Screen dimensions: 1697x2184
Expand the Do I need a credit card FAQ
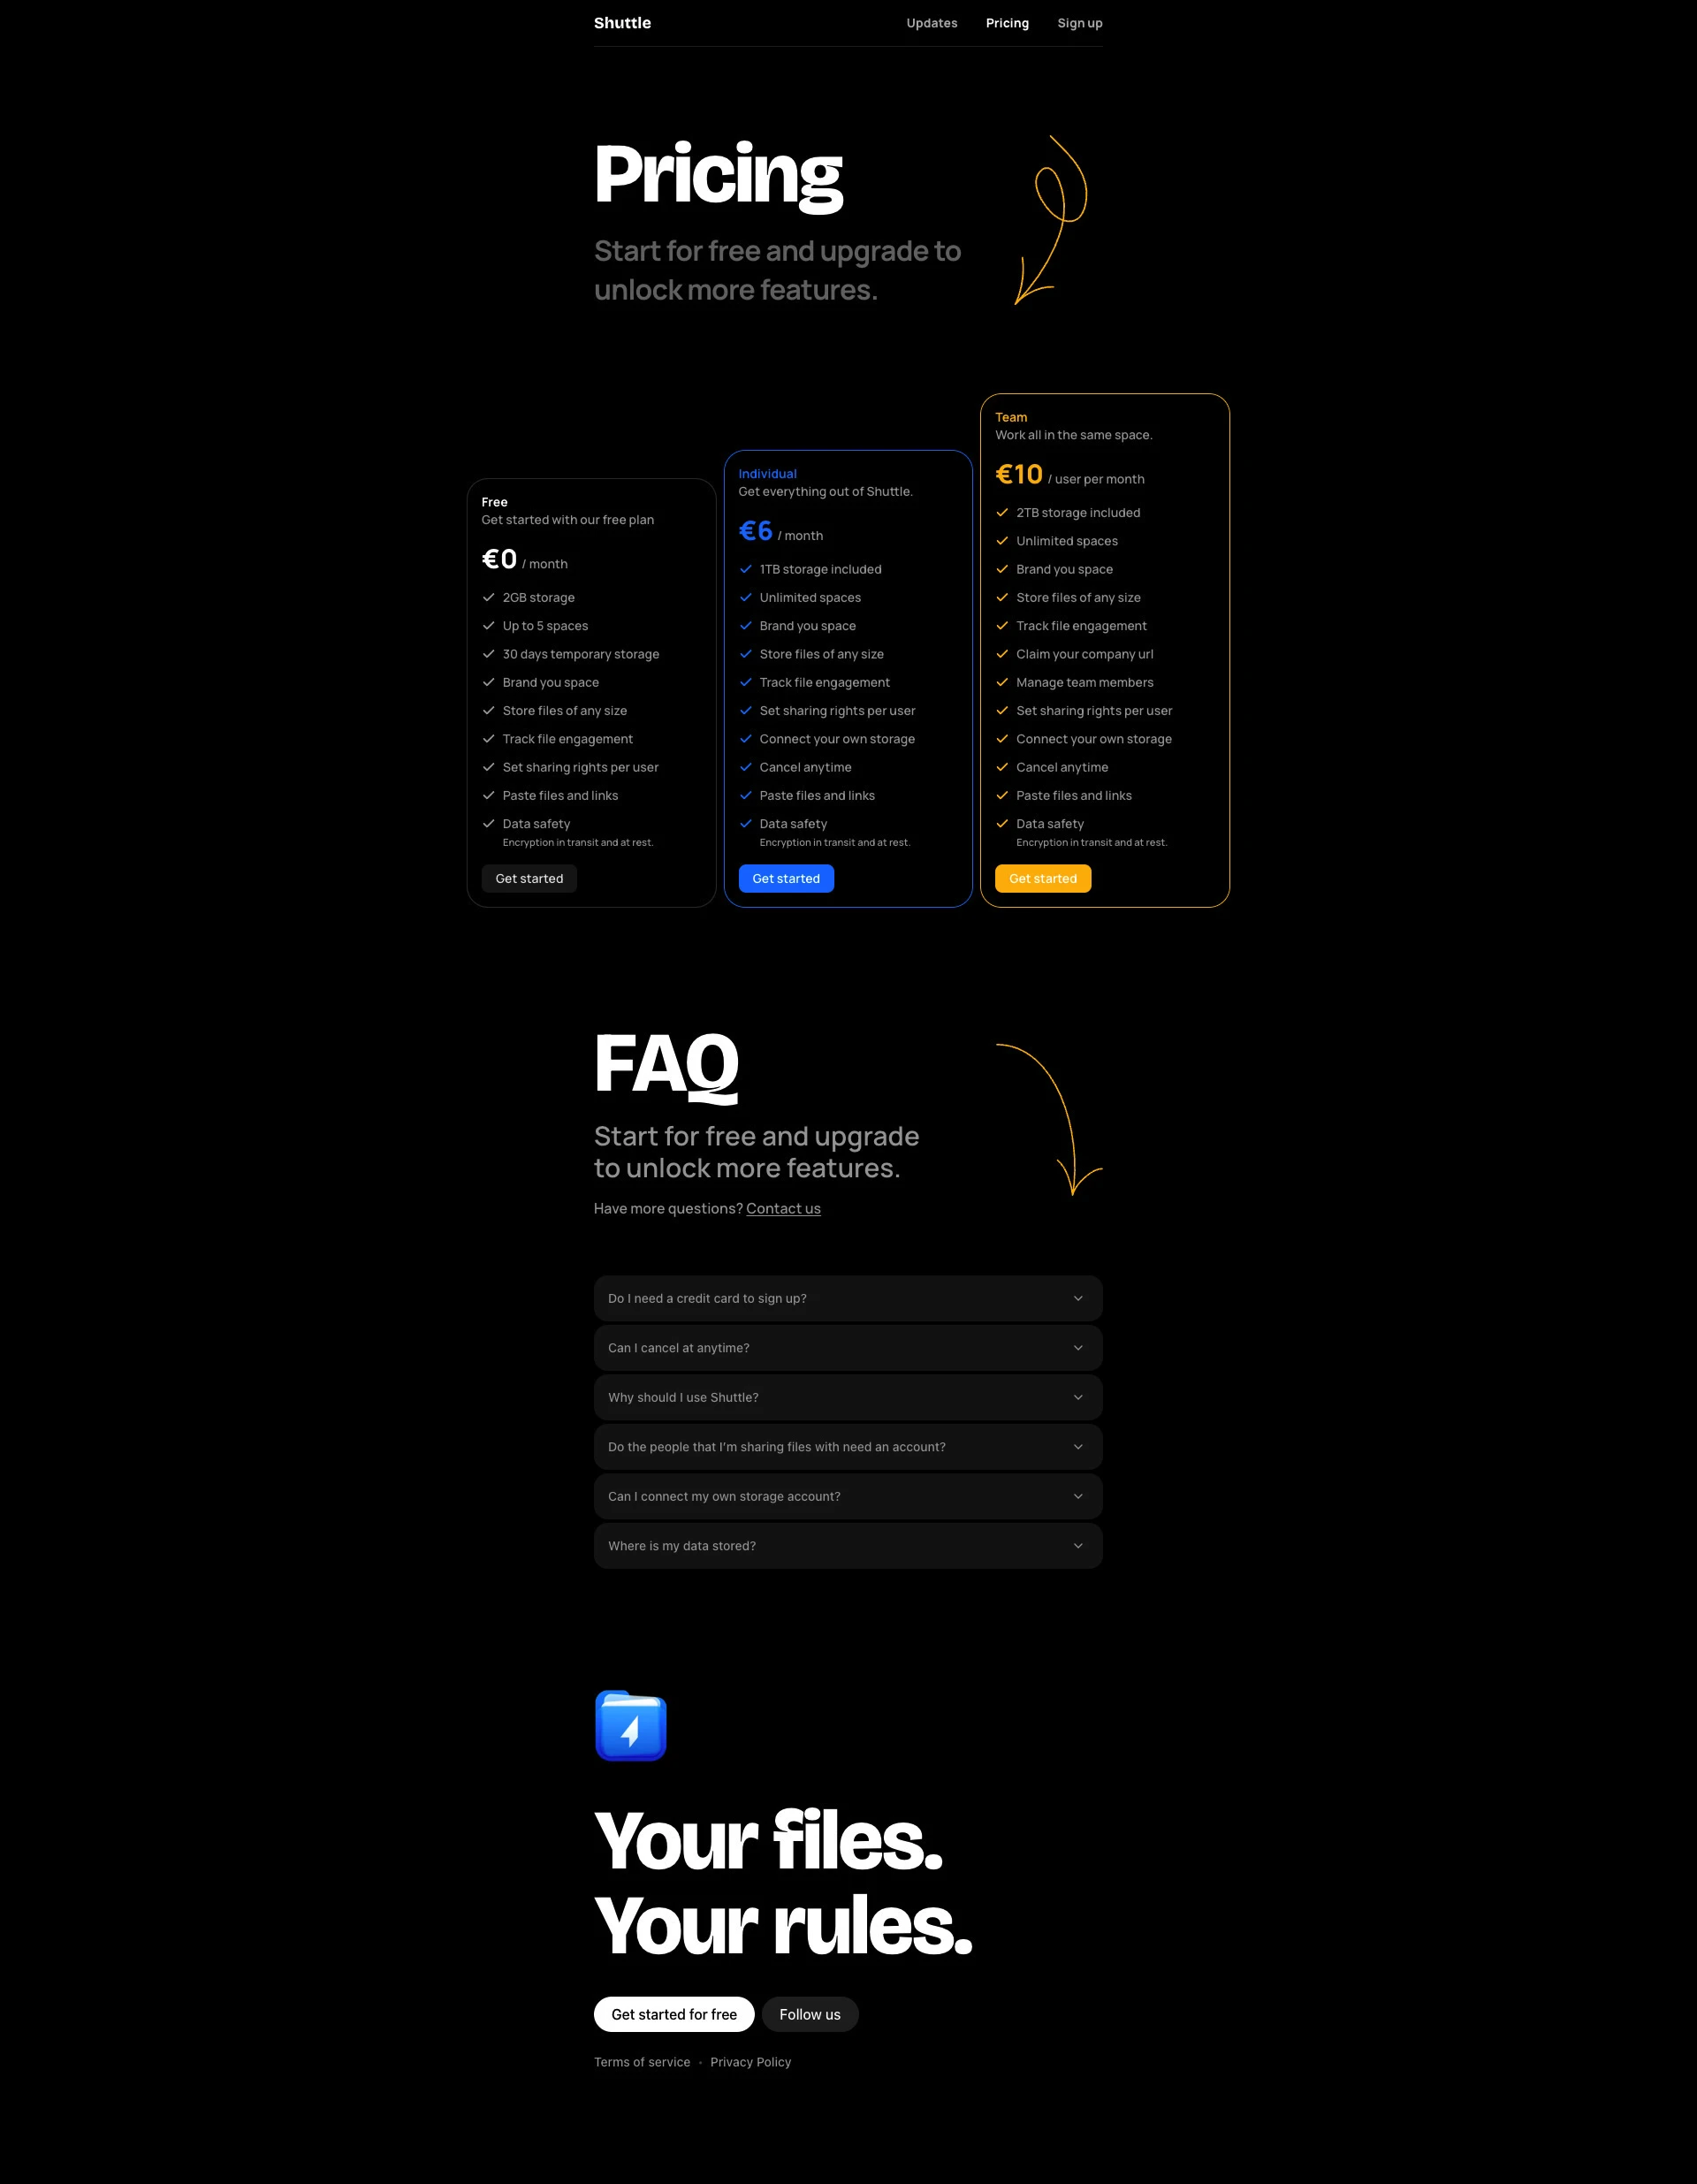pyautogui.click(x=848, y=1297)
